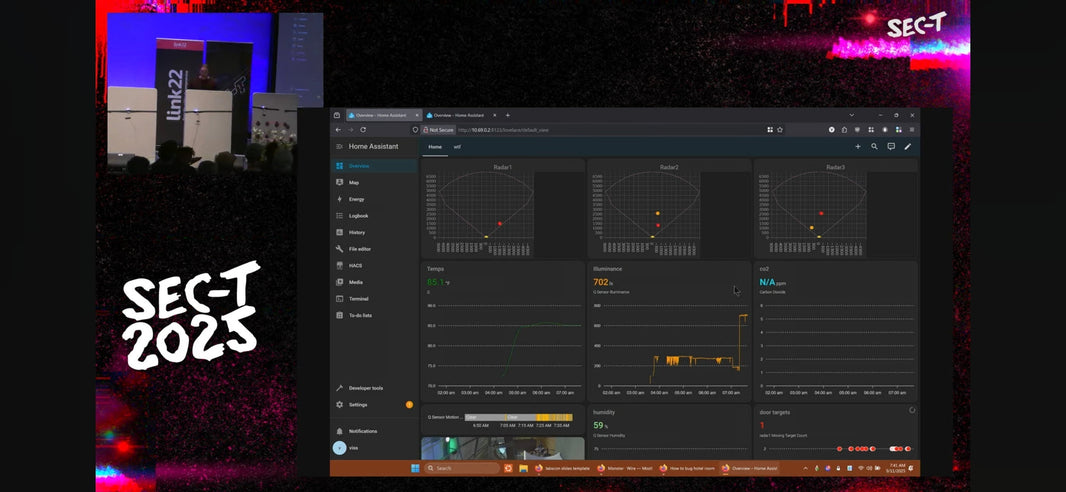Expand the browser tab list chevron
This screenshot has width=1066, height=492.
pyautogui.click(x=852, y=115)
